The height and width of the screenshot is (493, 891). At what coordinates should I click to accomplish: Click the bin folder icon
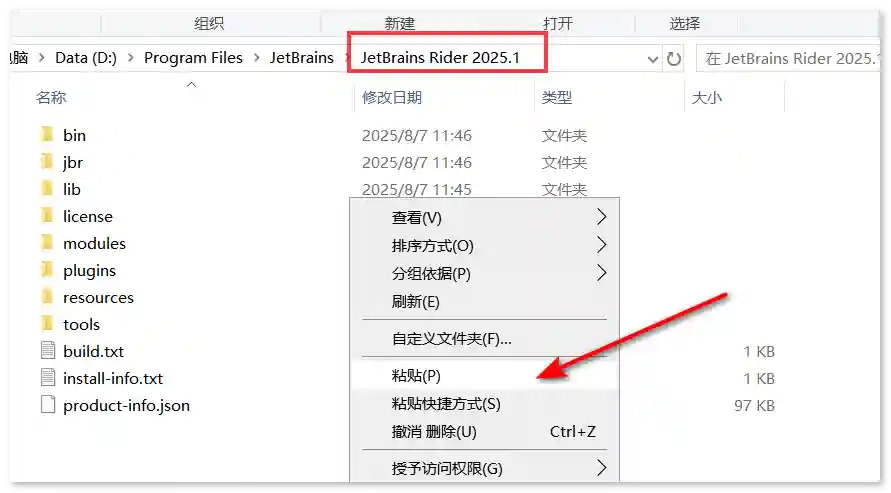pos(46,135)
